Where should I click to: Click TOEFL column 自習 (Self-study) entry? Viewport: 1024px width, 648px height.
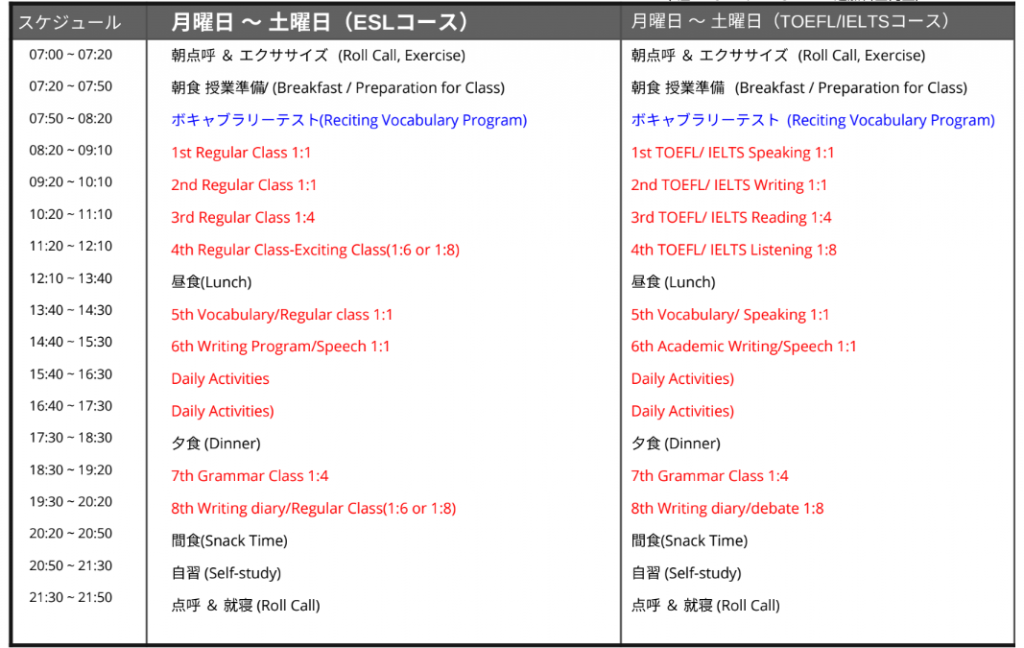[x=686, y=574]
